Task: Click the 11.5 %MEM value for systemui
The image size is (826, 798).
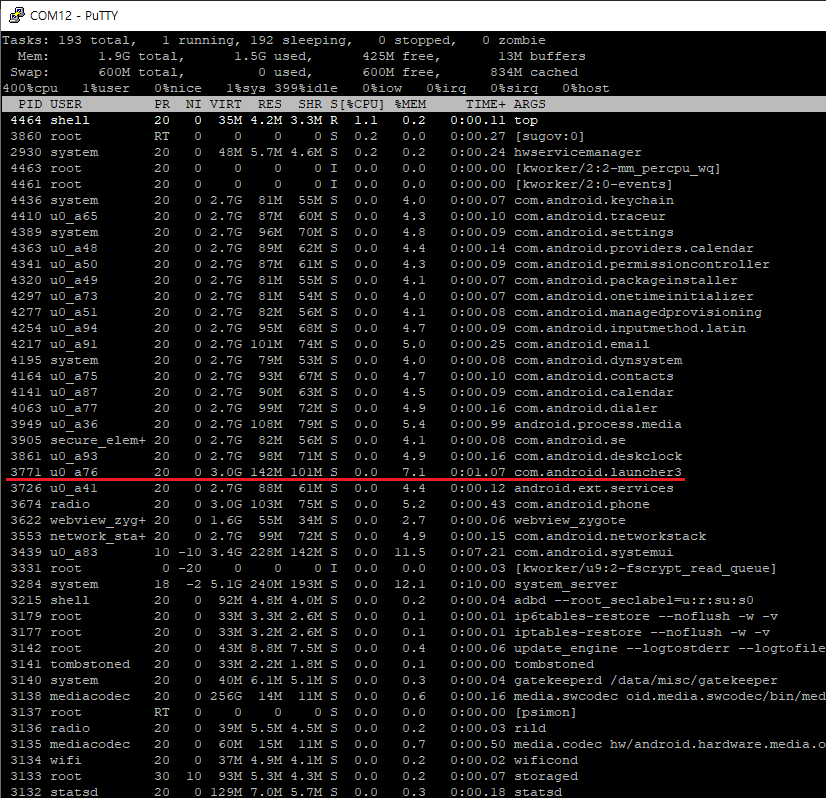Action: [x=410, y=551]
